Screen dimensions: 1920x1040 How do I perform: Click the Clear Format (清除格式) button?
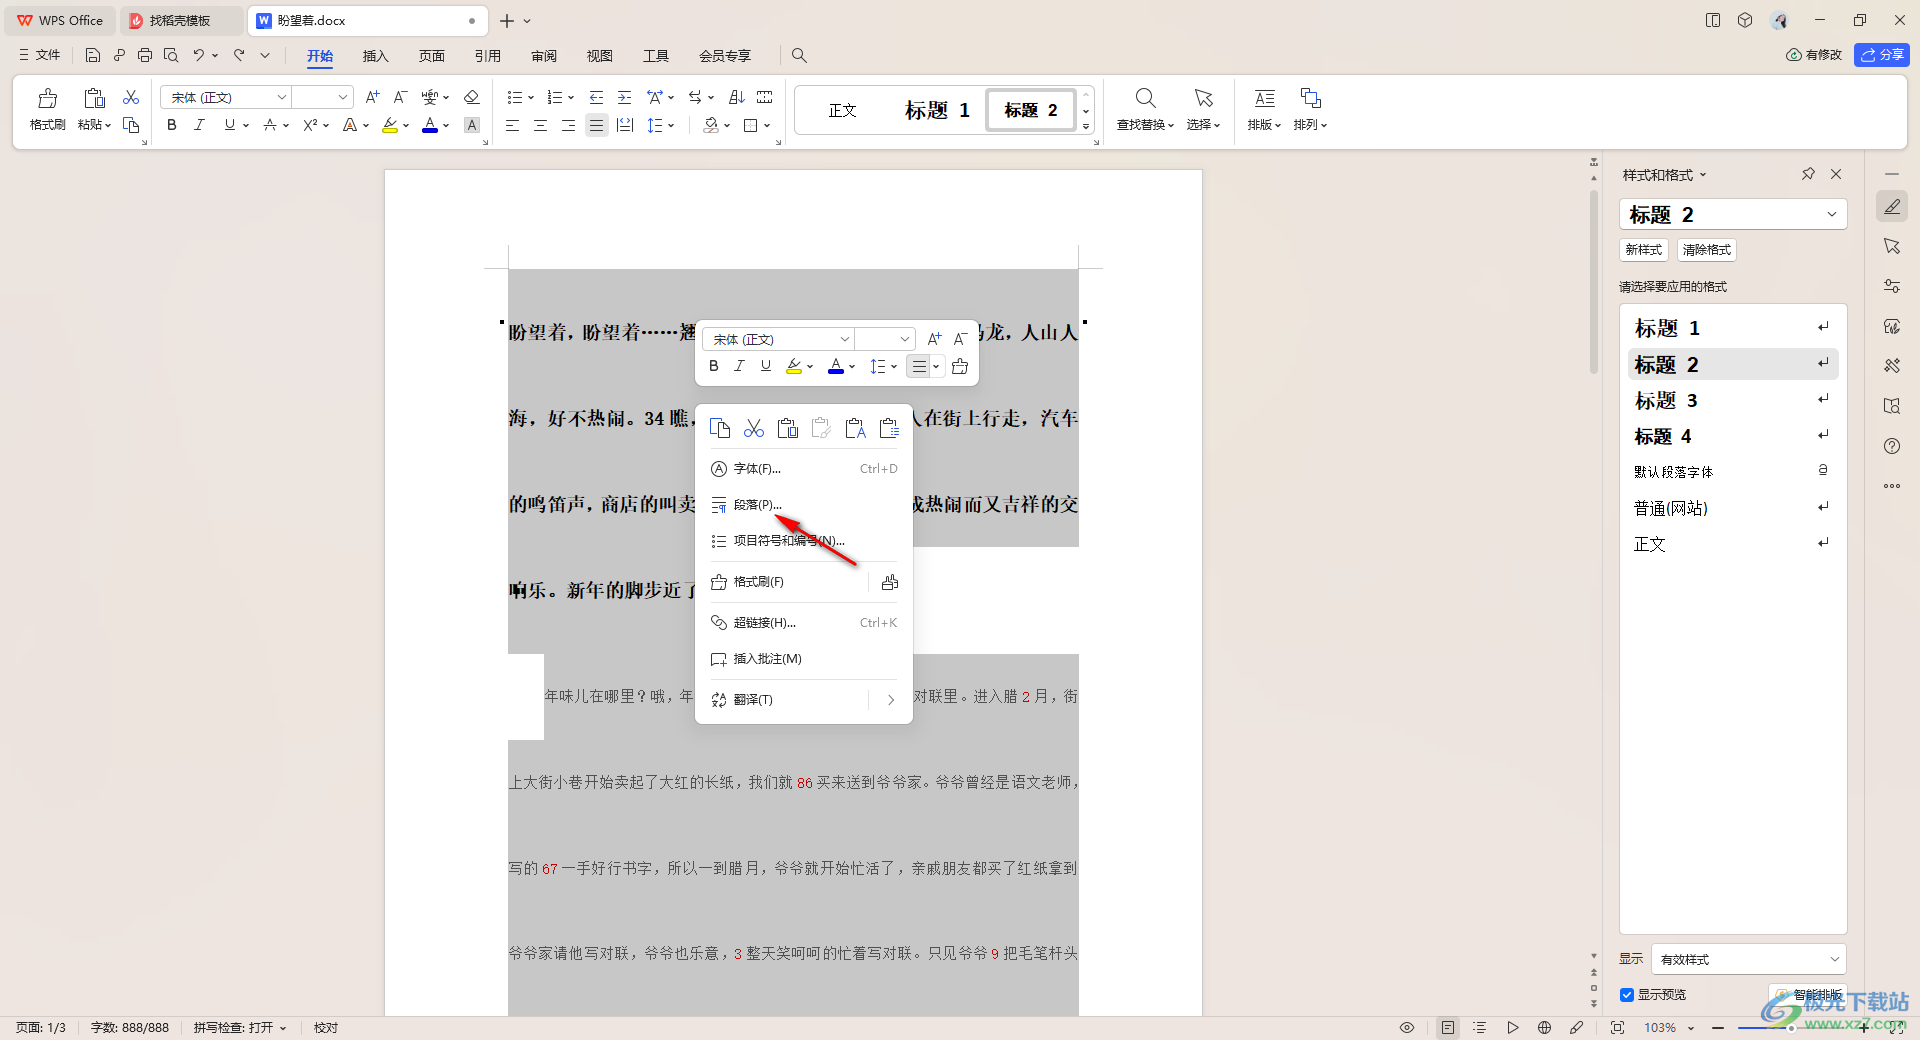[1706, 250]
